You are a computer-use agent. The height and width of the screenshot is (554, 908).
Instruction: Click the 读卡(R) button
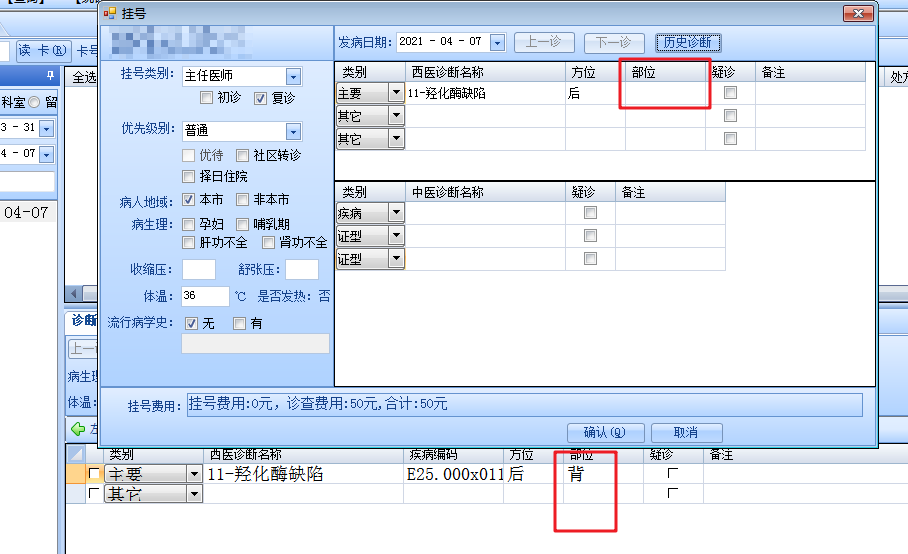[x=43, y=51]
